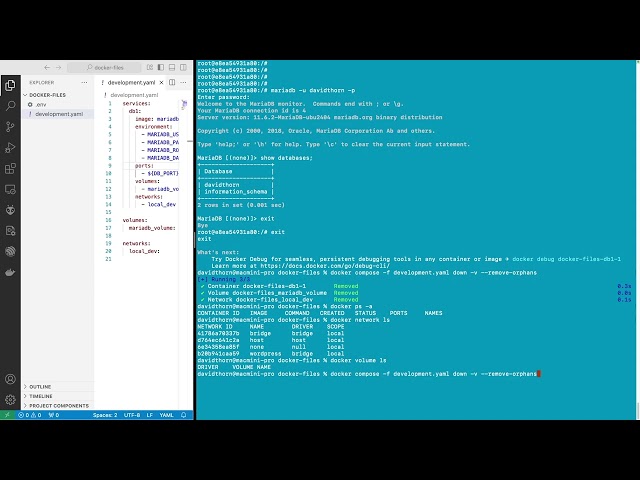The height and width of the screenshot is (480, 640).
Task: Open the Search view in activity bar
Action: [x=10, y=106]
